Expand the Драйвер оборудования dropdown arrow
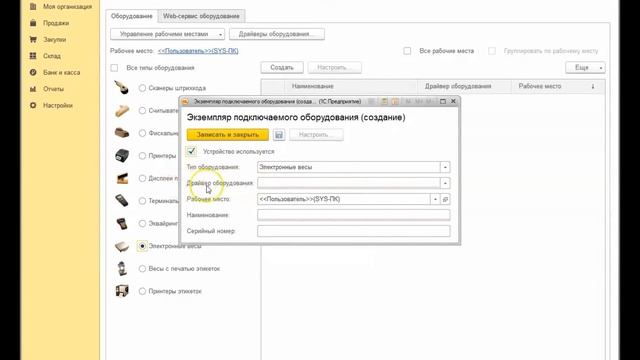 tap(445, 183)
